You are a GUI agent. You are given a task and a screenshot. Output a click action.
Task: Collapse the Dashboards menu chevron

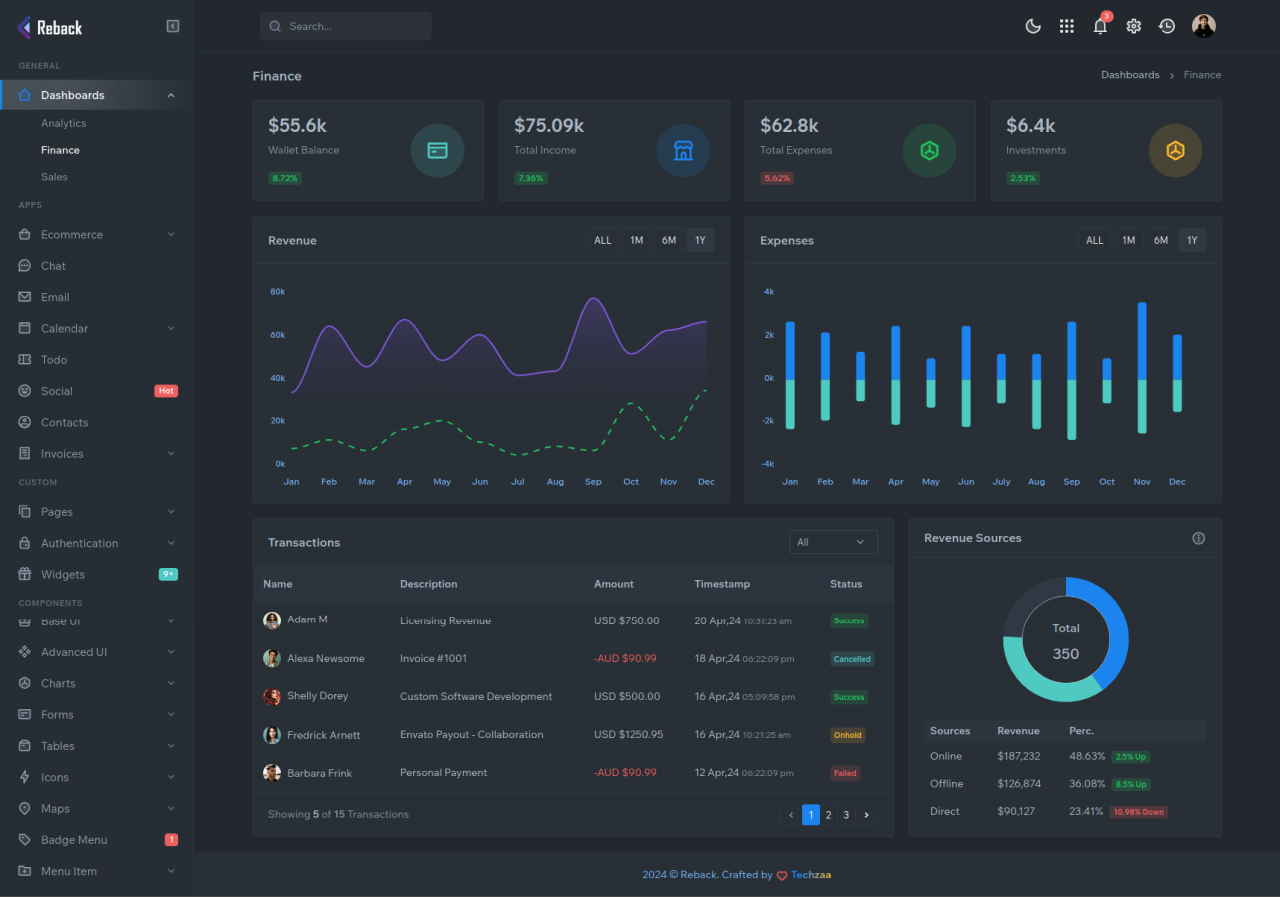coord(171,95)
